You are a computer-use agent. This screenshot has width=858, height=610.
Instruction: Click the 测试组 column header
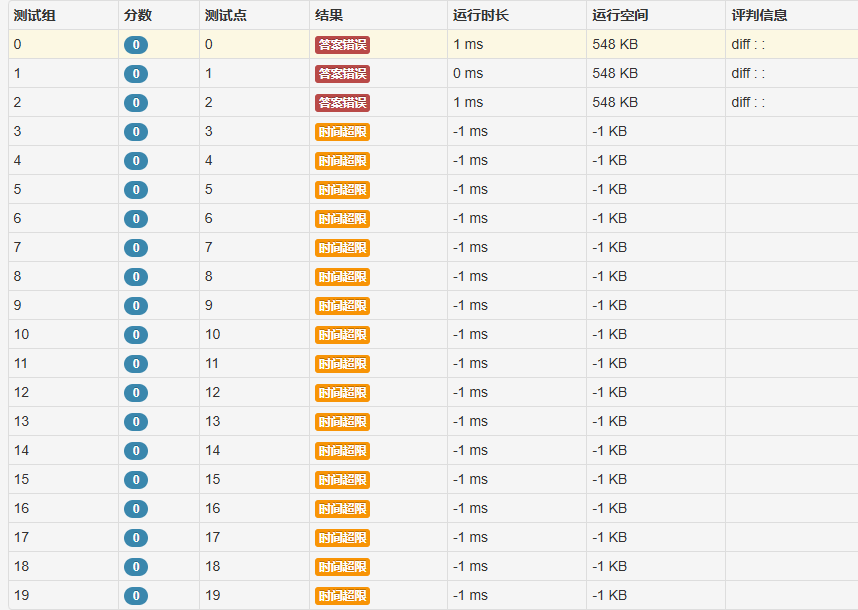35,15
